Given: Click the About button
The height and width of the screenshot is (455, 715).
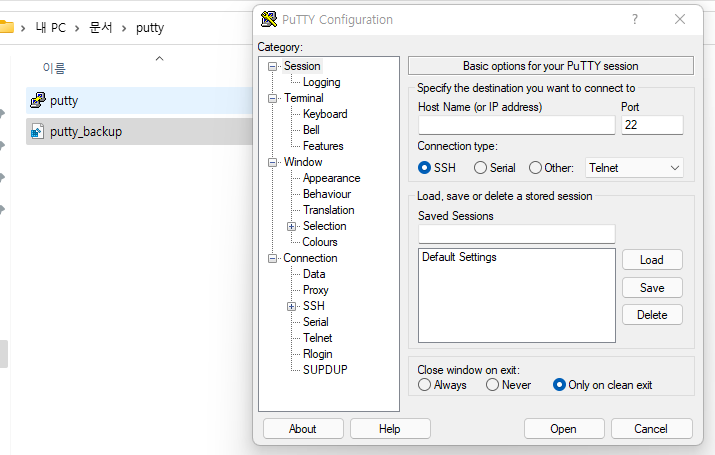Looking at the screenshot, I should coord(303,429).
